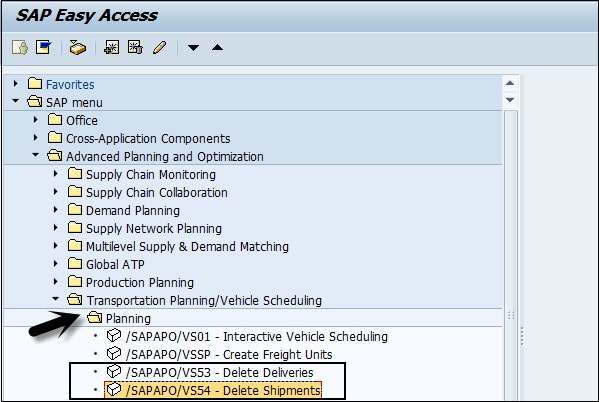Select Supply Network Planning folder icon

75,227
